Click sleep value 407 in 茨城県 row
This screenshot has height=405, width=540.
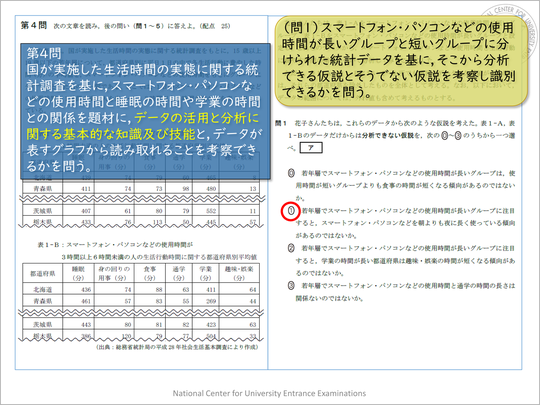[x=86, y=211]
